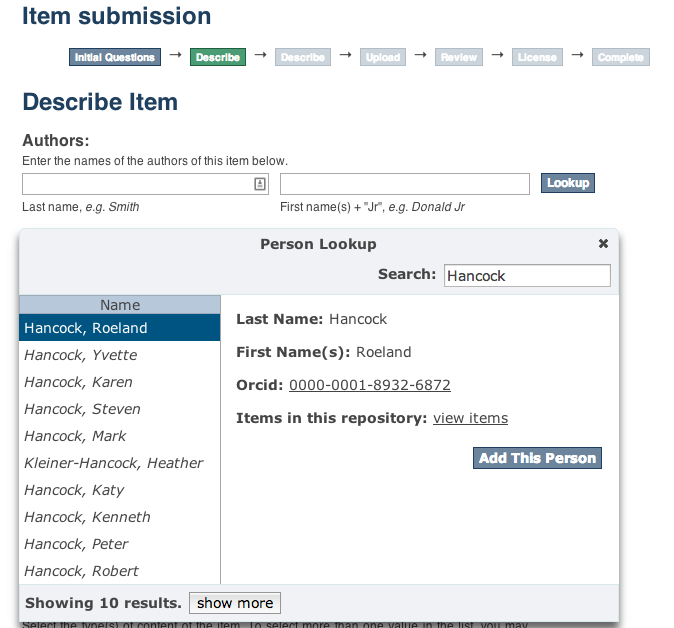Click the show more button
The image size is (674, 628).
click(235, 603)
